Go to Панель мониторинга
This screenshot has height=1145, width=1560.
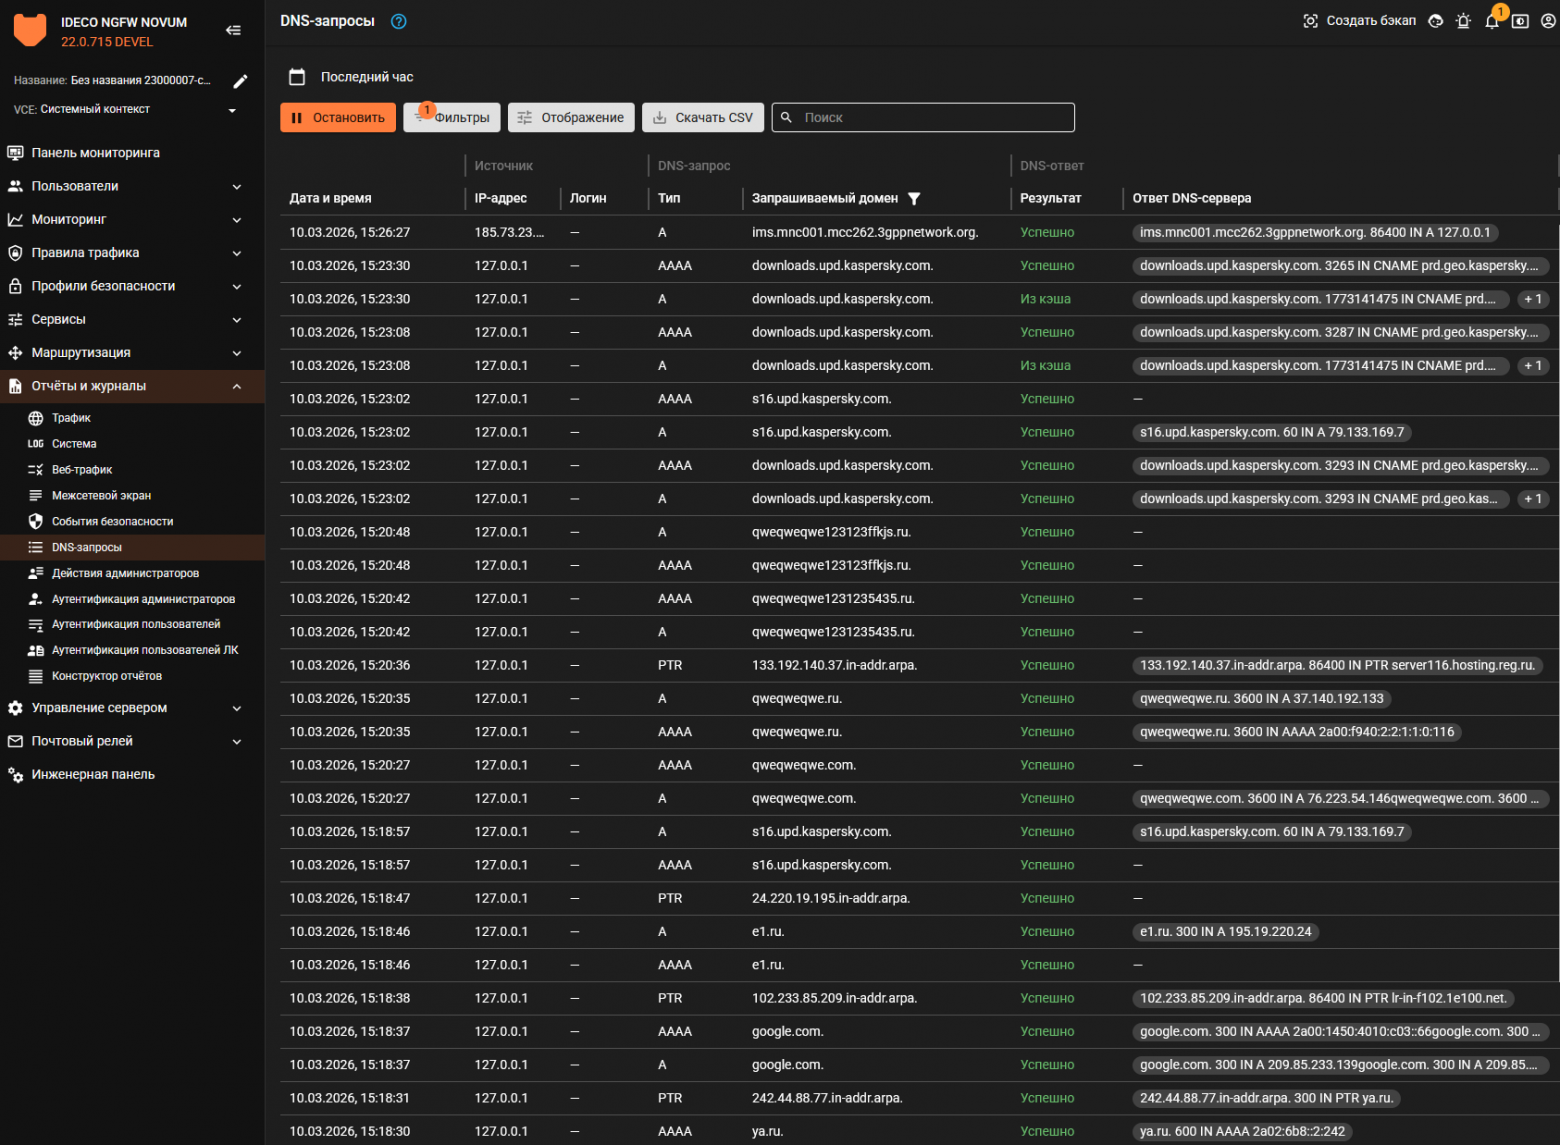click(x=95, y=153)
